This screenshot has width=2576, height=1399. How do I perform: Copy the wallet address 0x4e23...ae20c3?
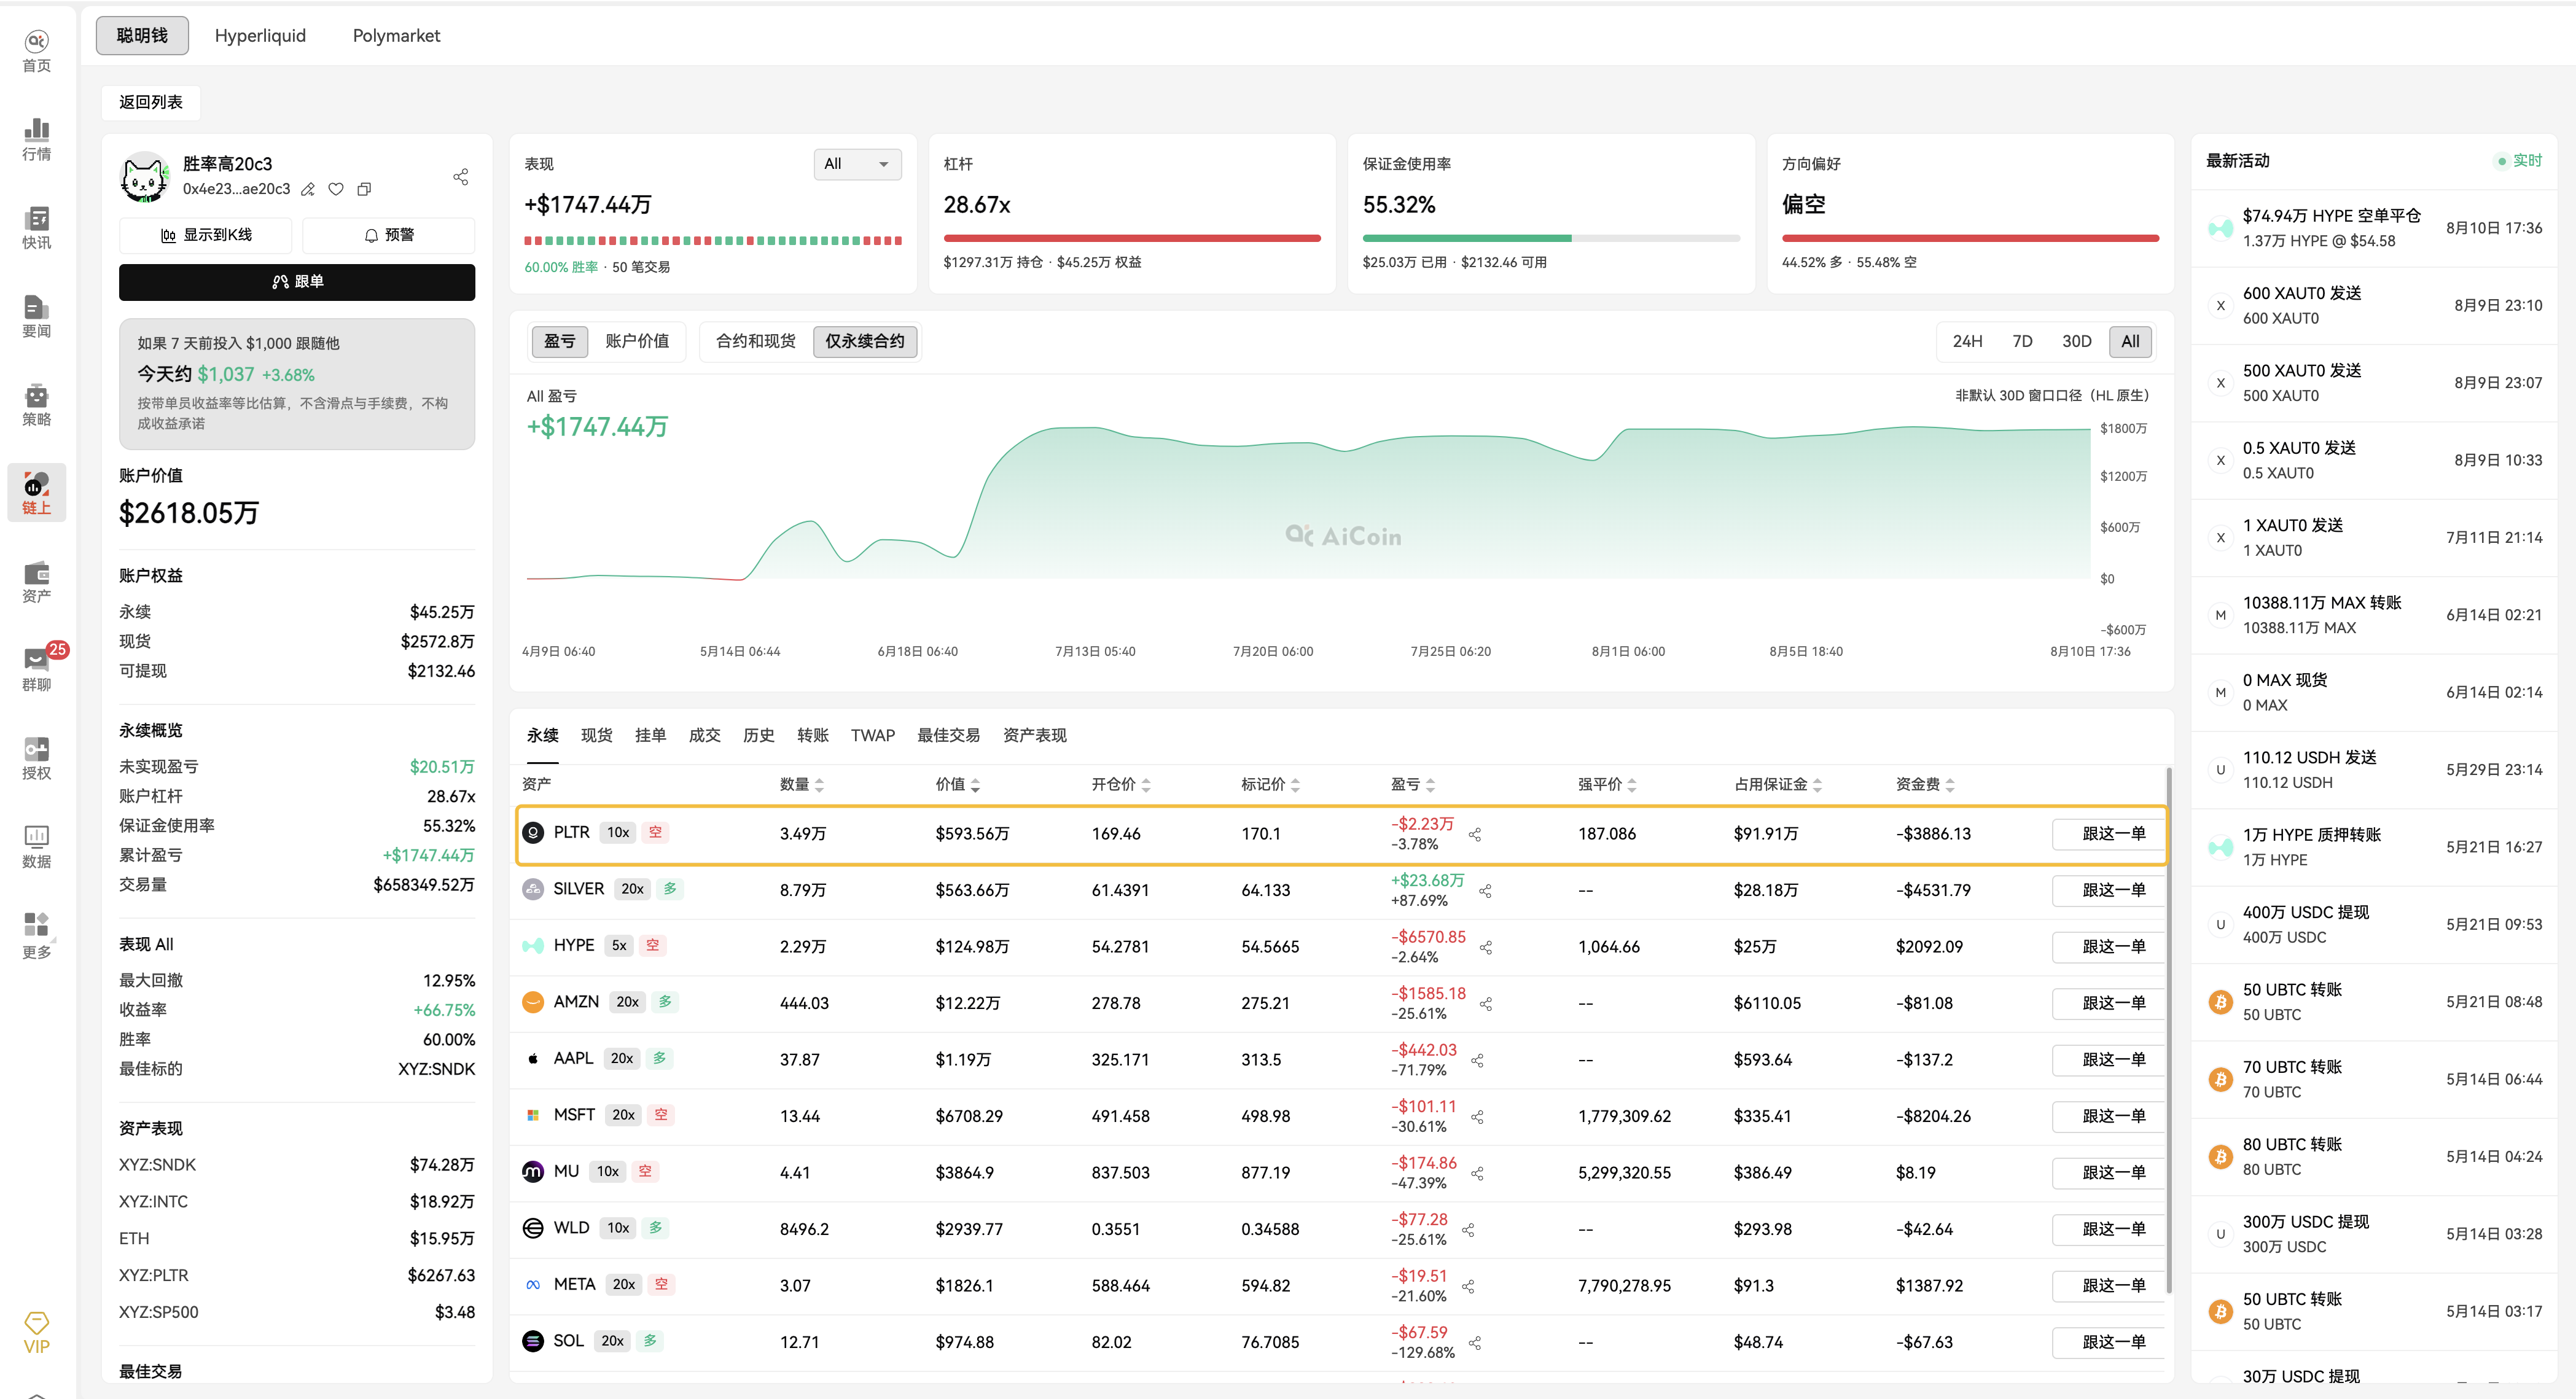(364, 189)
